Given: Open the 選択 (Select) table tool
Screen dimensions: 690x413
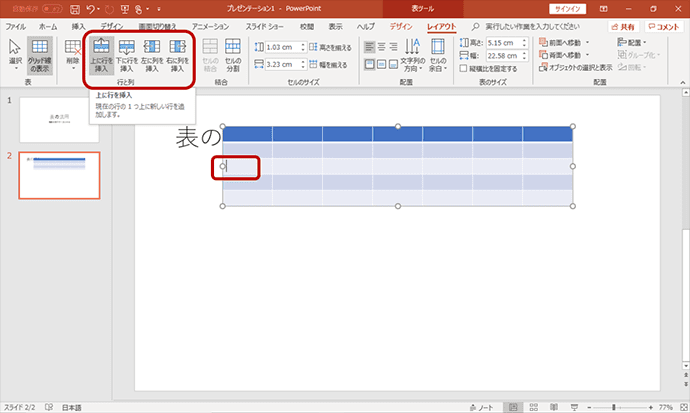Looking at the screenshot, I should (15, 55).
